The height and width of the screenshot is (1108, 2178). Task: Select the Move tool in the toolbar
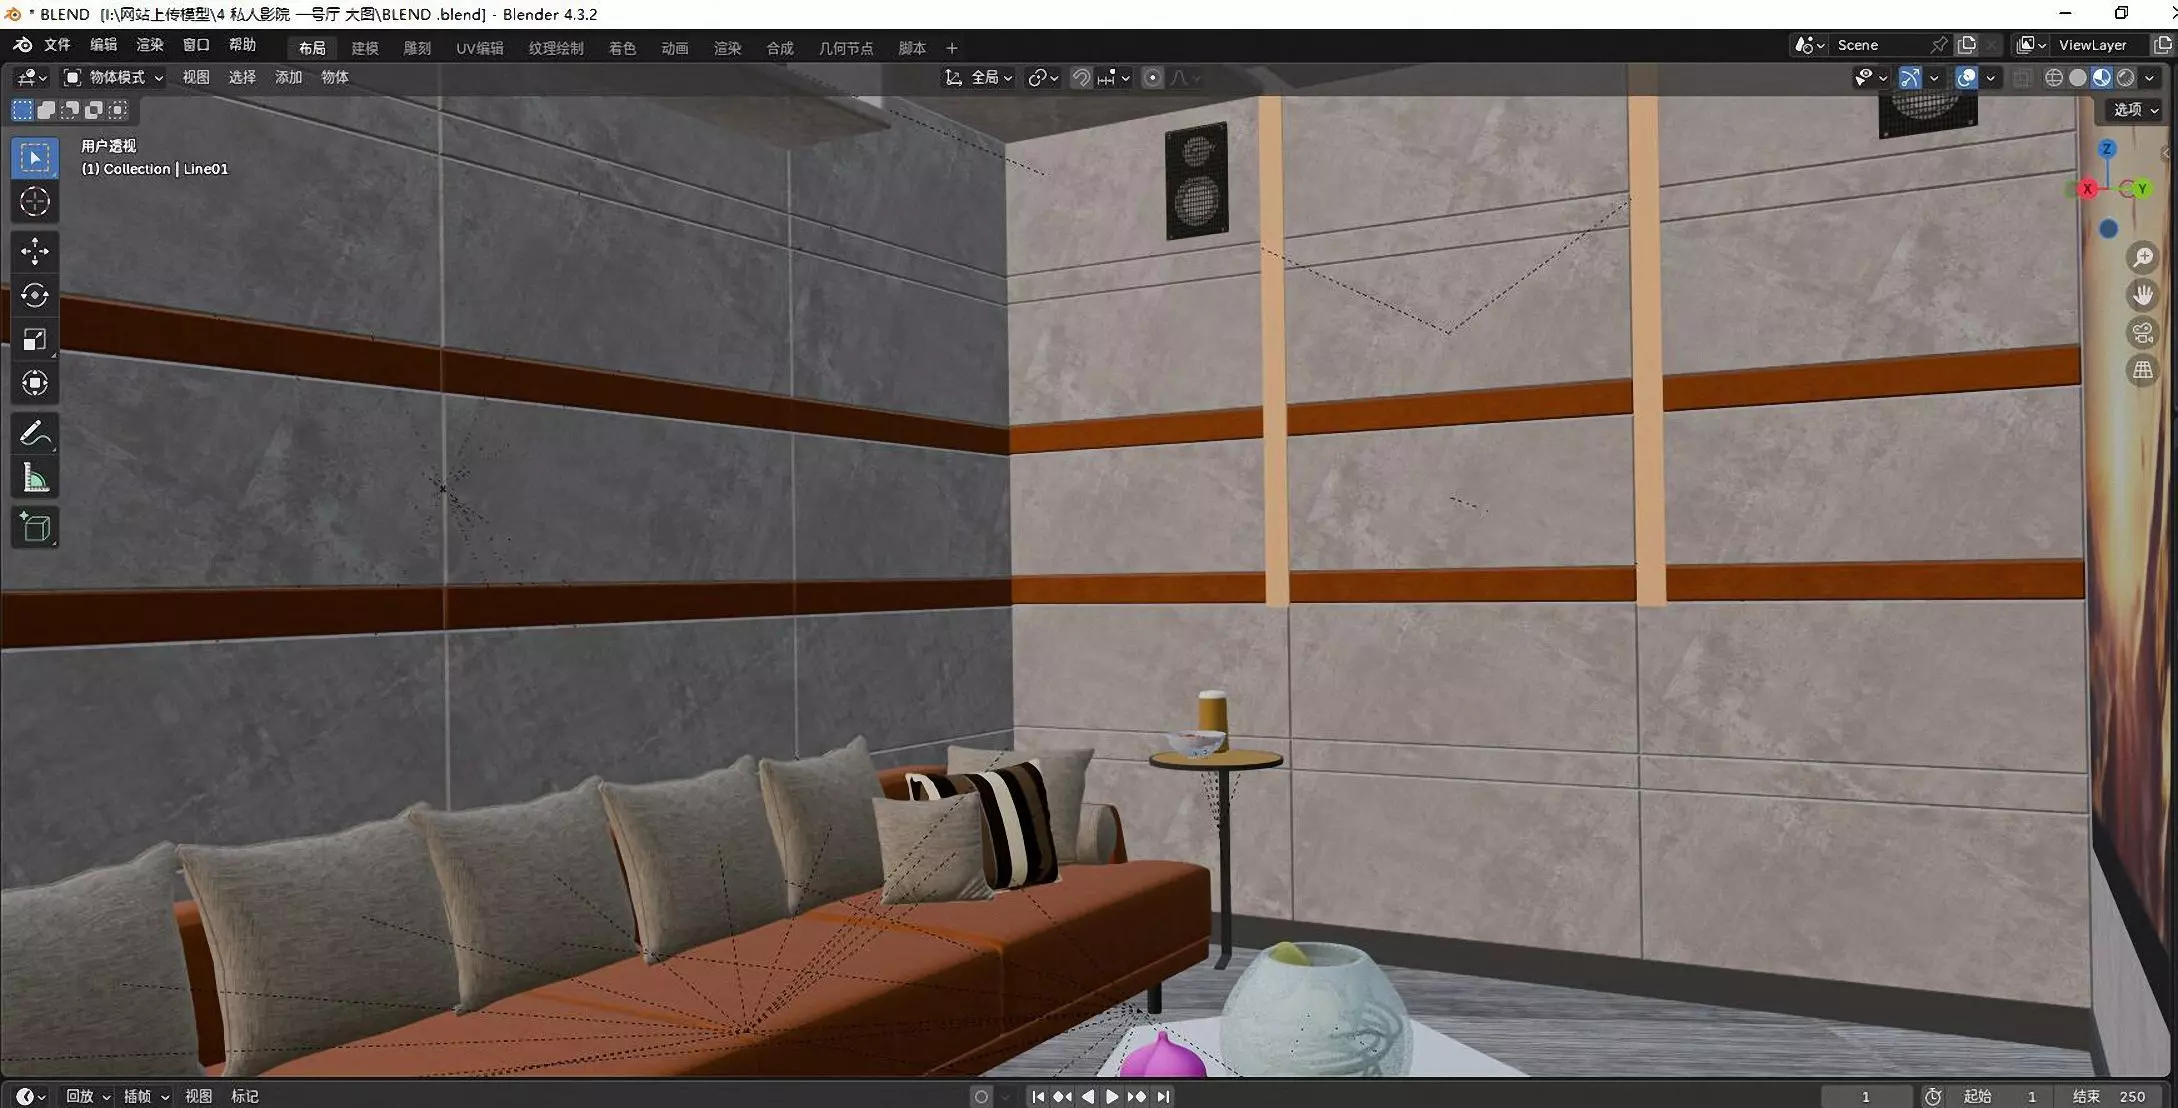[x=35, y=251]
